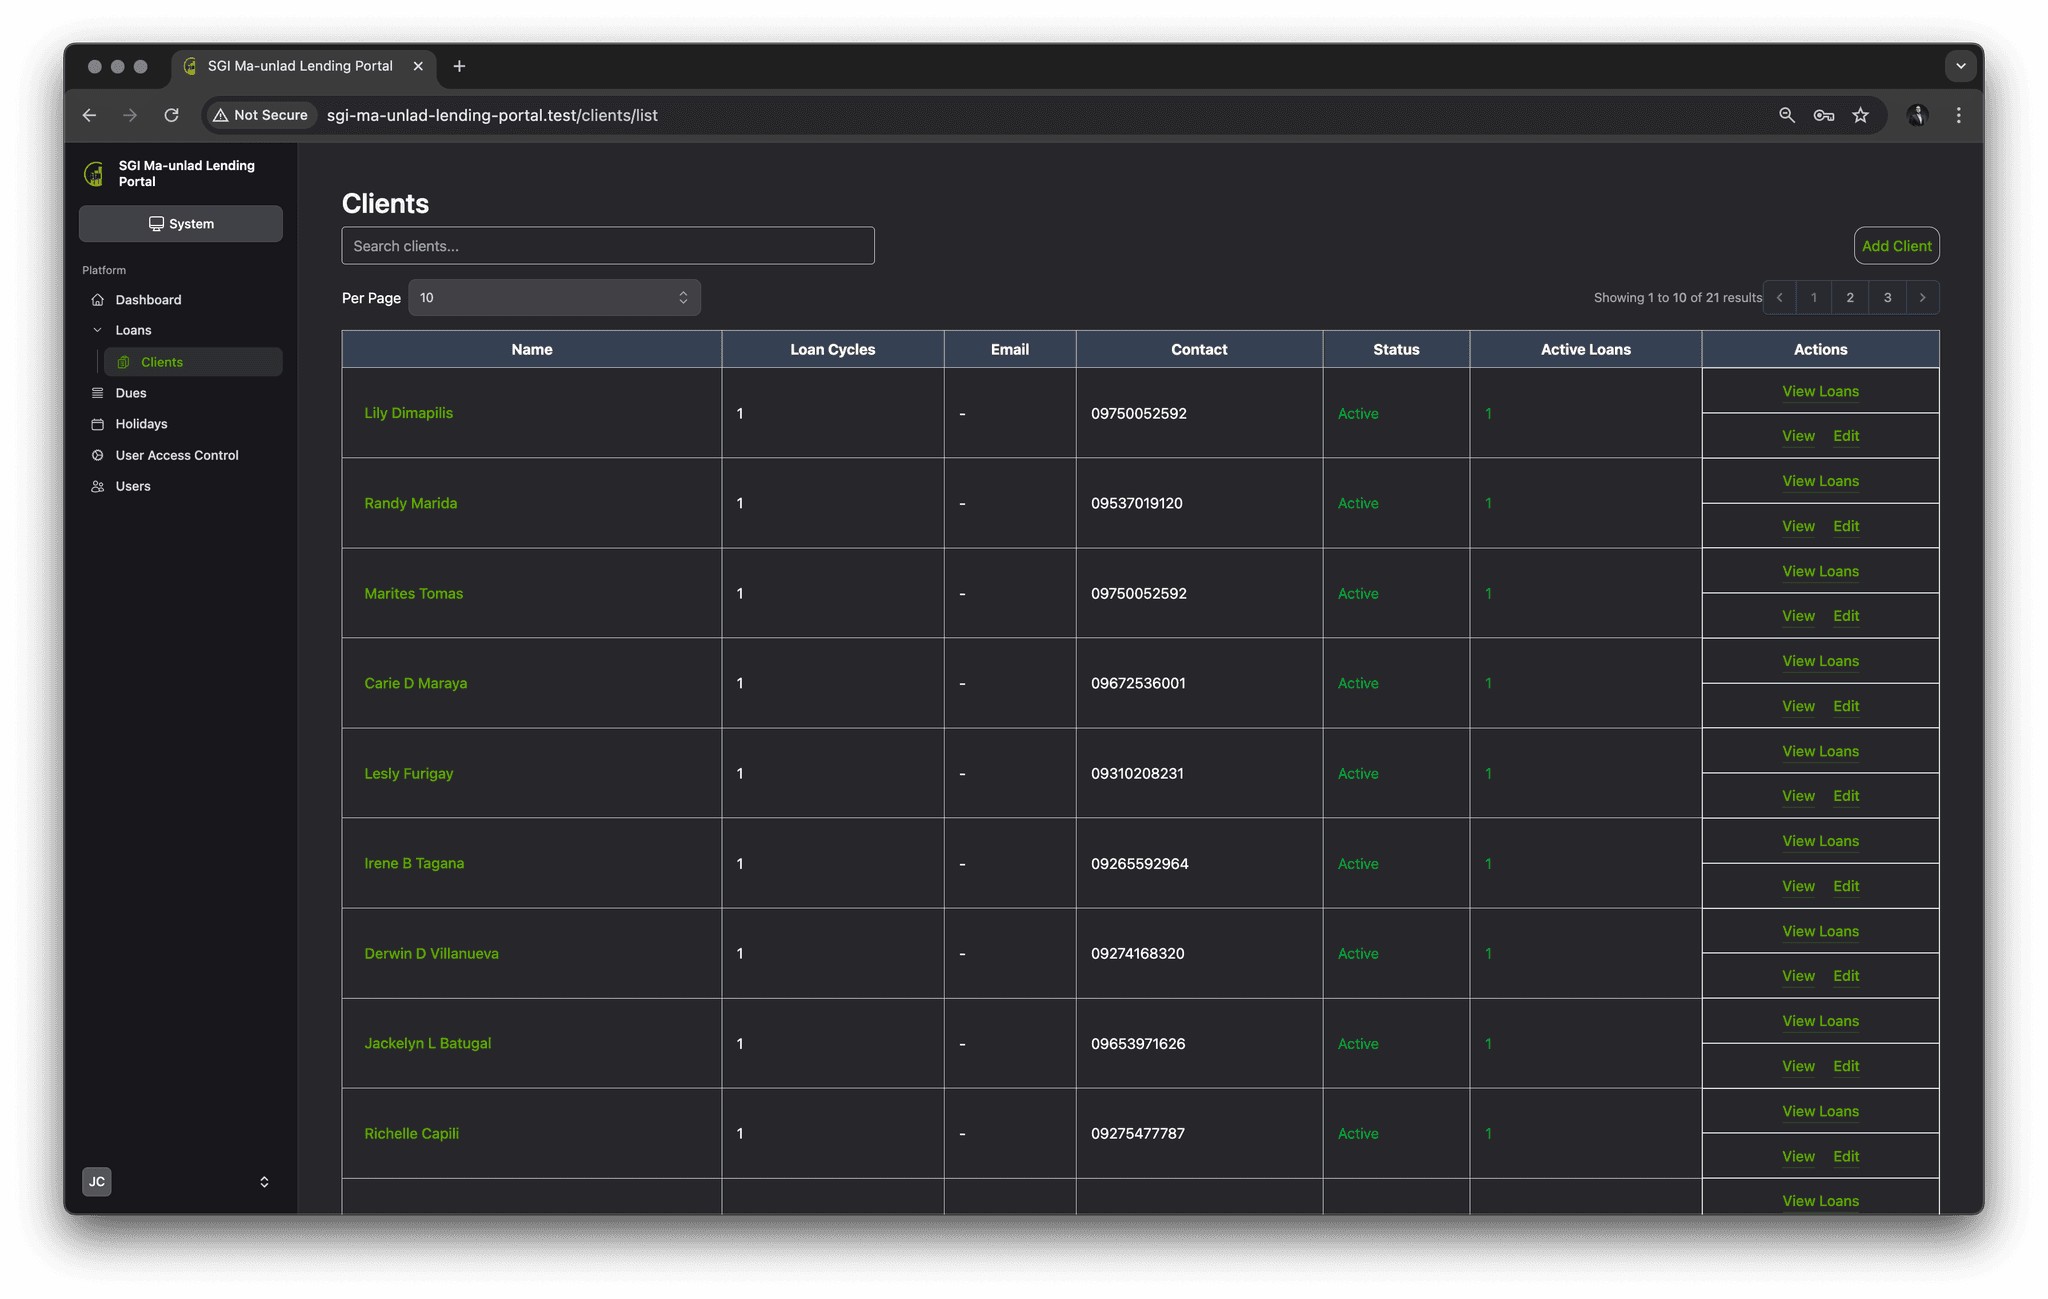Viewport: 2048px width, 1299px height.
Task: Bookmark this page with star icon
Action: 1860,115
